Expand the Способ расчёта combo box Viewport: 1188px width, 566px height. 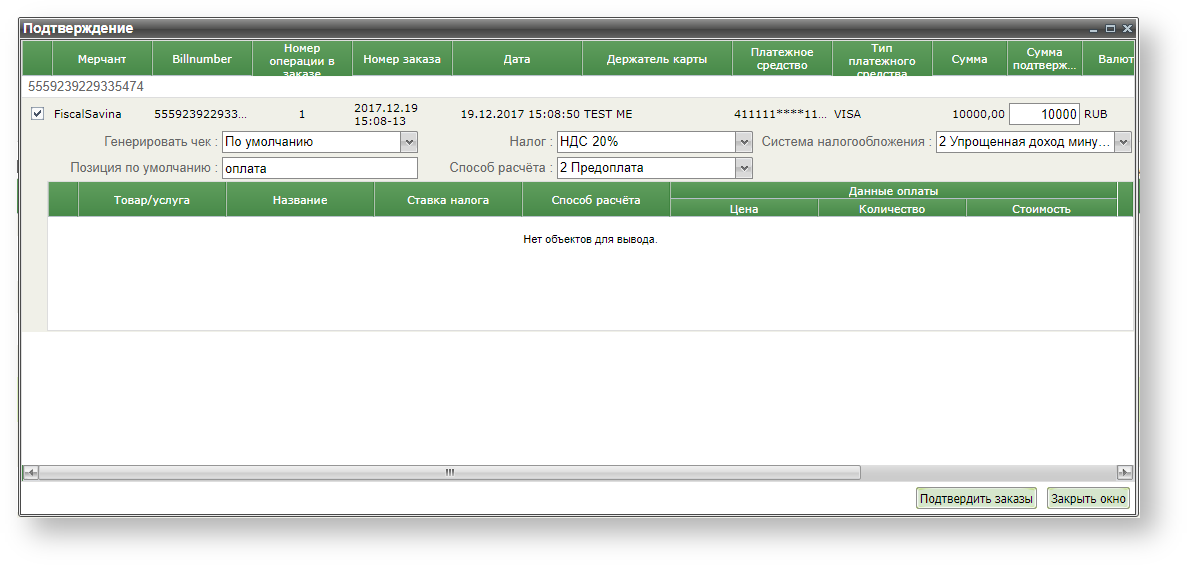743,168
